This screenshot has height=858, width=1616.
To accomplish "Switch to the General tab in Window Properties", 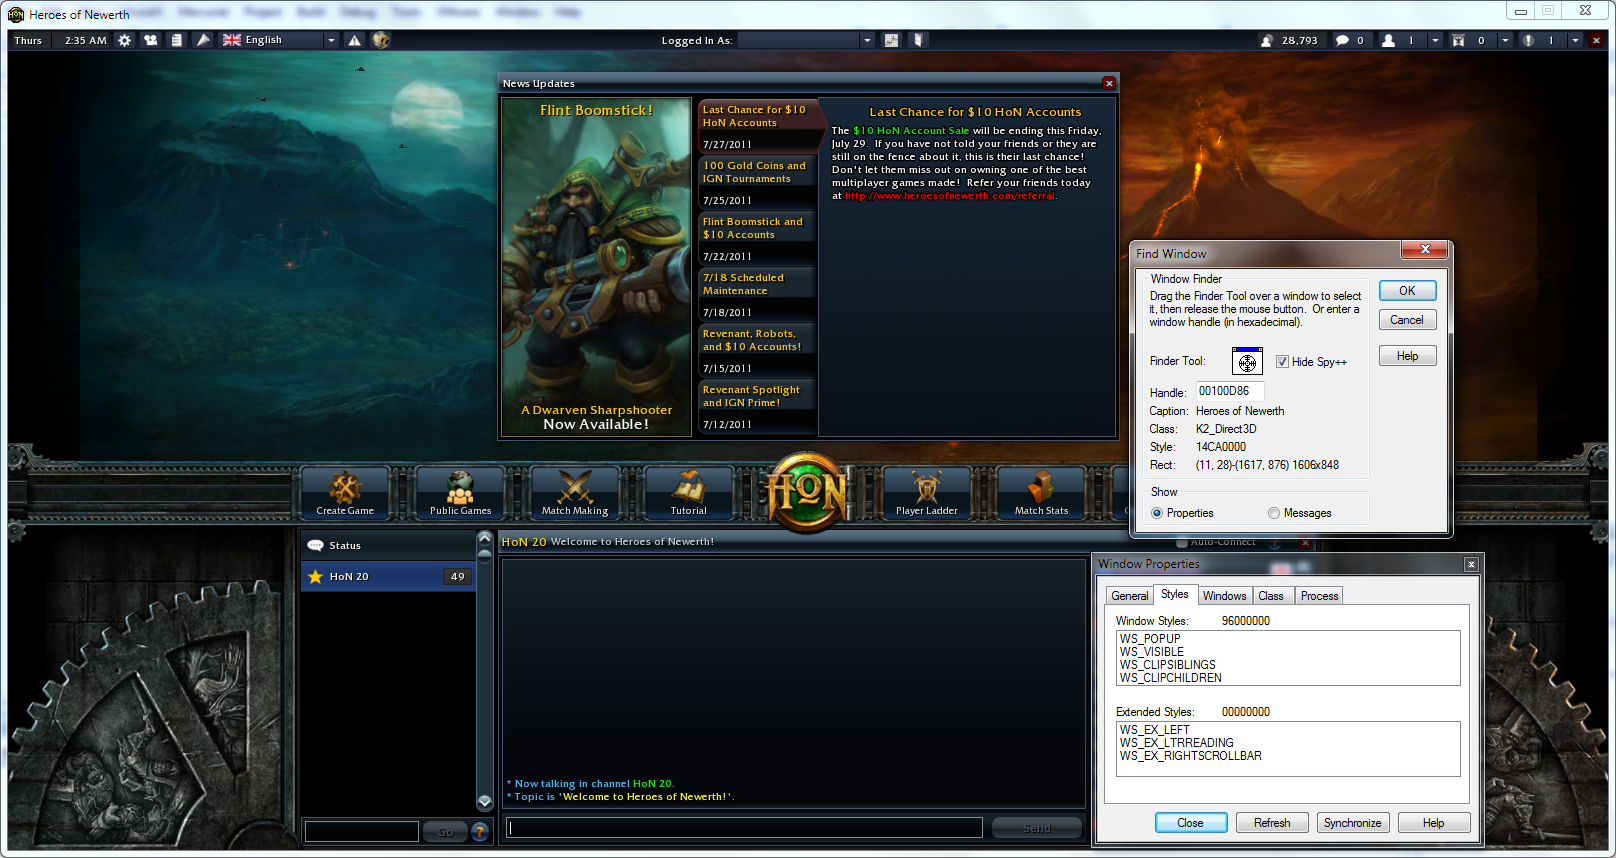I will [1130, 596].
